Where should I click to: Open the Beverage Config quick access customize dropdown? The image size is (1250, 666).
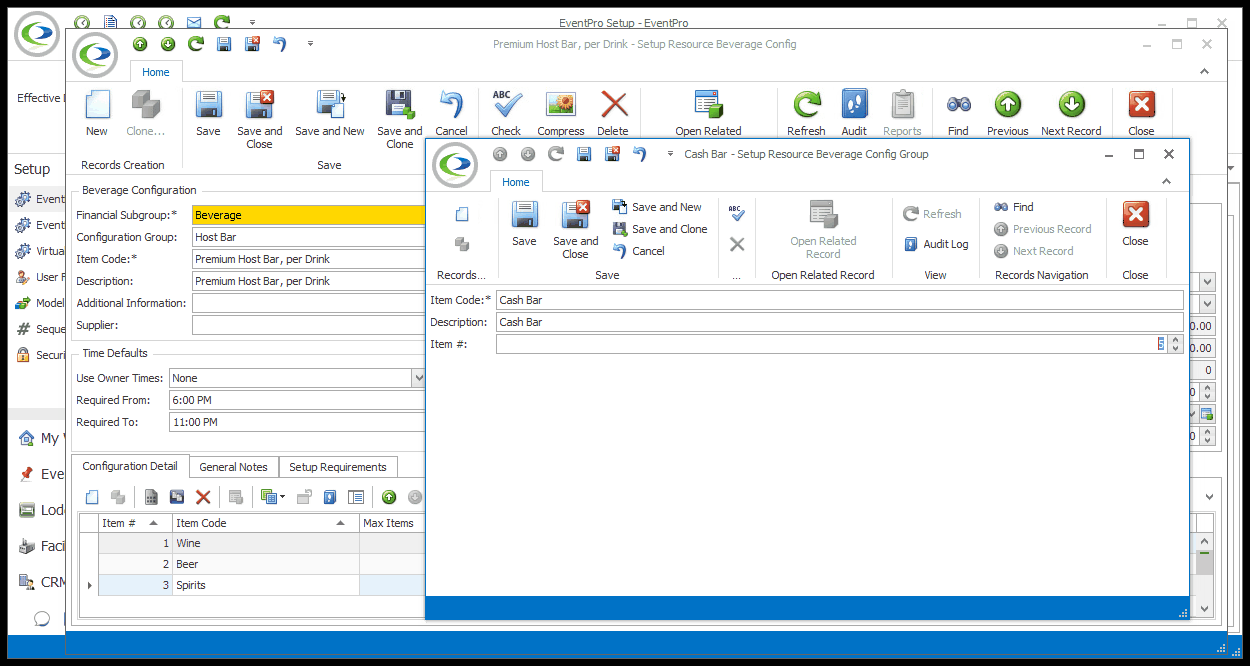(311, 44)
